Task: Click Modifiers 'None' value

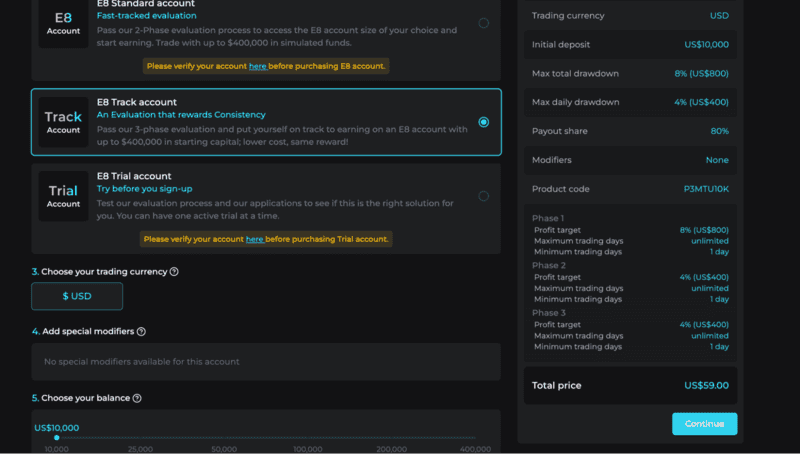Action: click(x=717, y=160)
